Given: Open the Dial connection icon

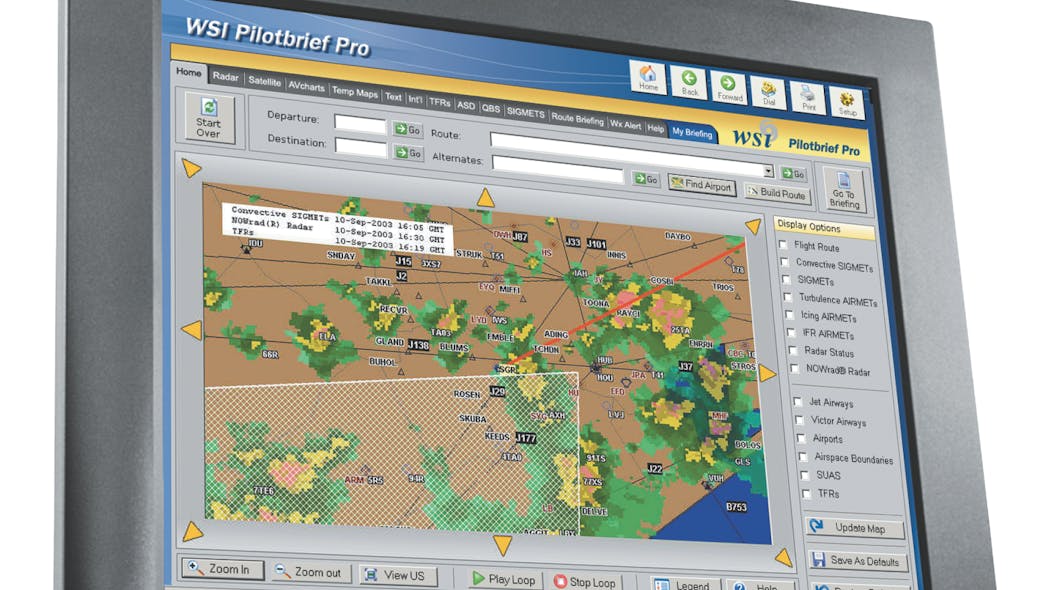Looking at the screenshot, I should coord(768,92).
